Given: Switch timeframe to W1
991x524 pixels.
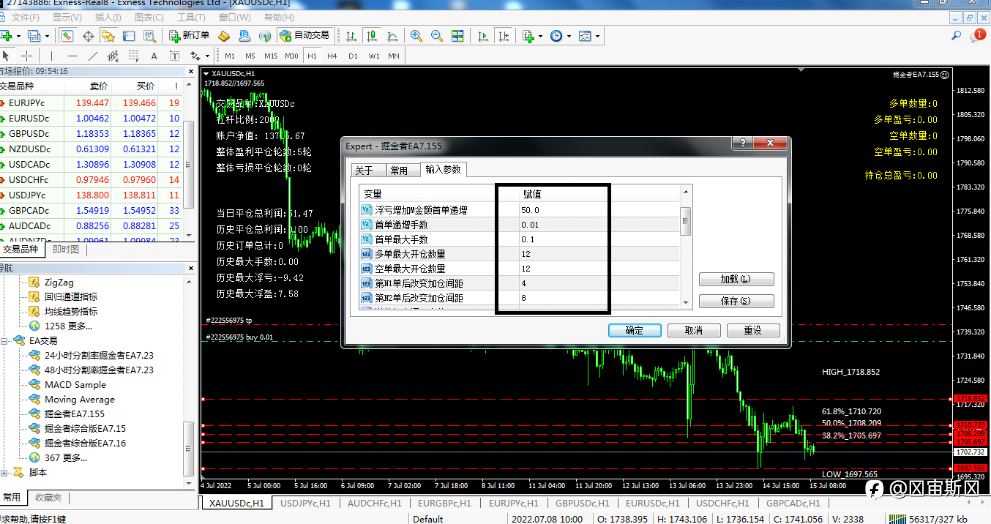Looking at the screenshot, I should coord(374,56).
